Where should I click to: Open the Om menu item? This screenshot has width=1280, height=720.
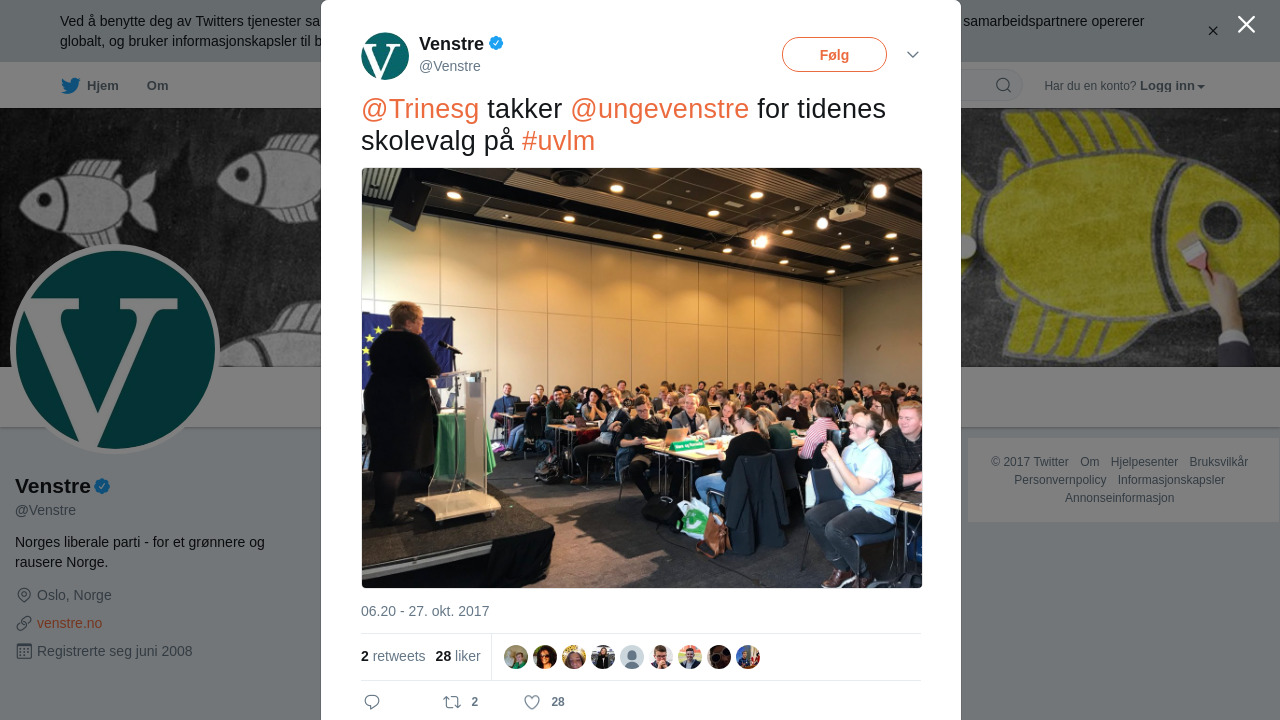(157, 86)
